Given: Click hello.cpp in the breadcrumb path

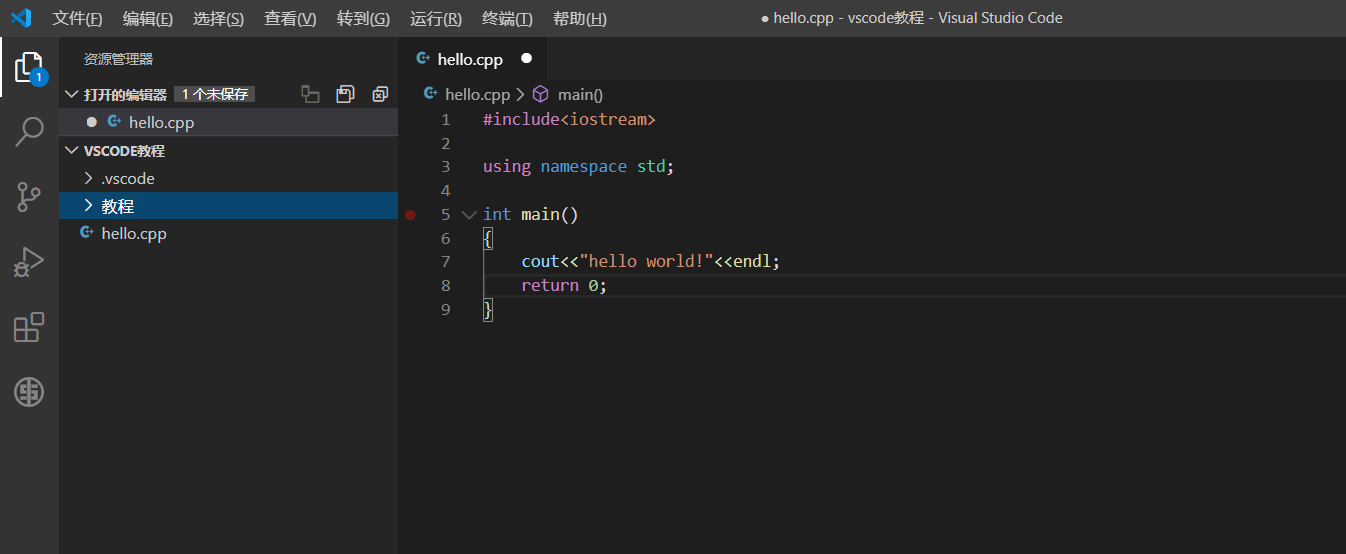Looking at the screenshot, I should point(477,94).
